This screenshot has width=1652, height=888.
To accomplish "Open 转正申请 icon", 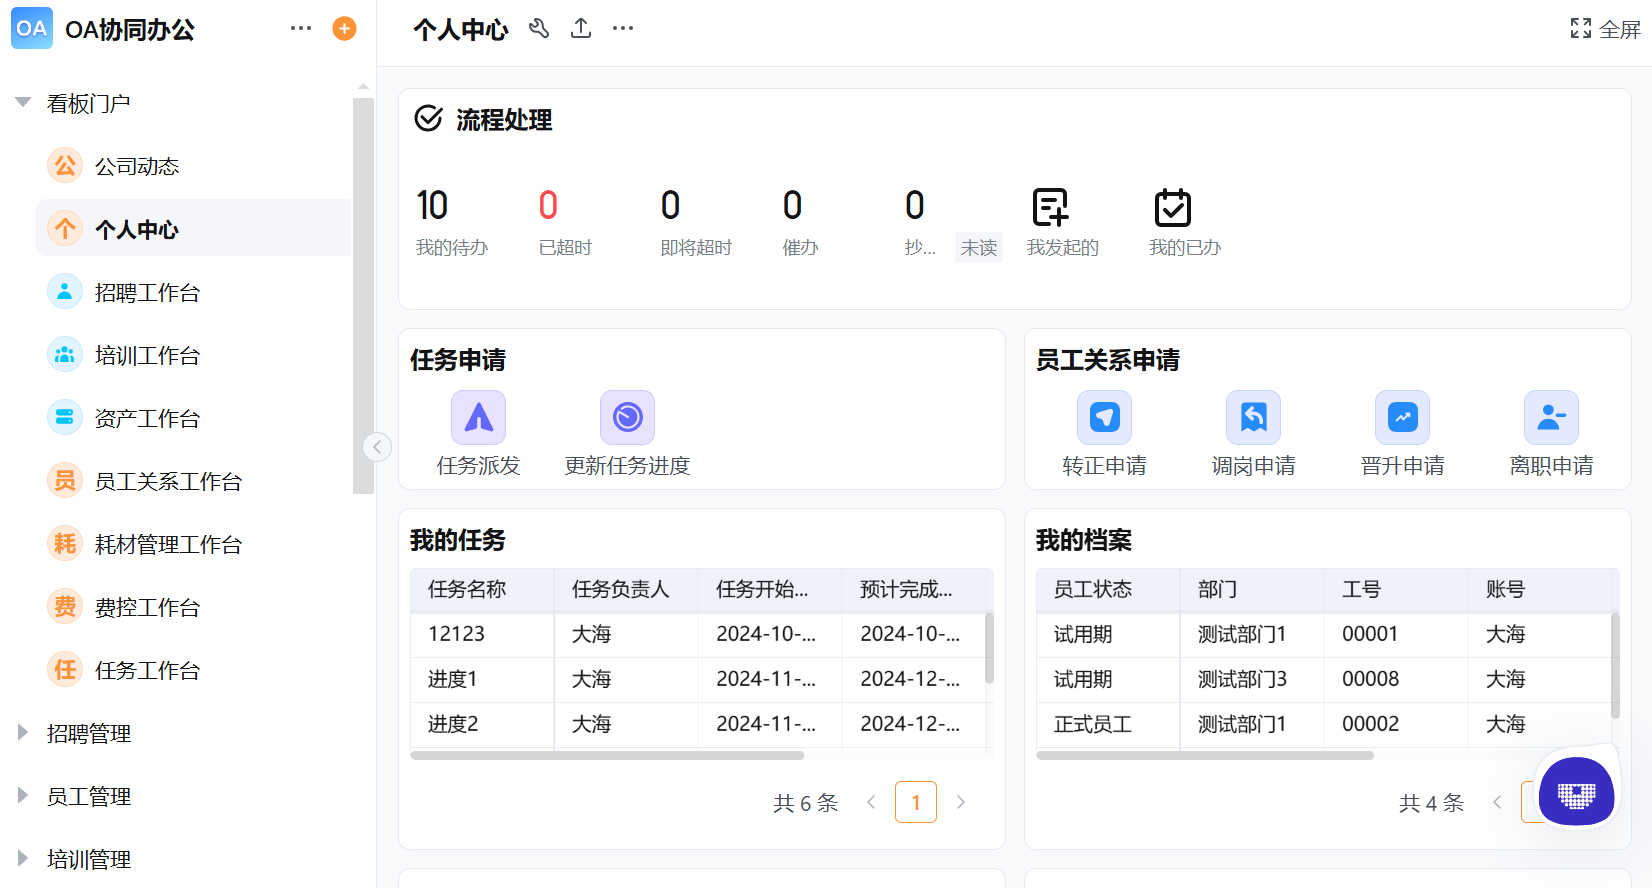I will click(1104, 417).
